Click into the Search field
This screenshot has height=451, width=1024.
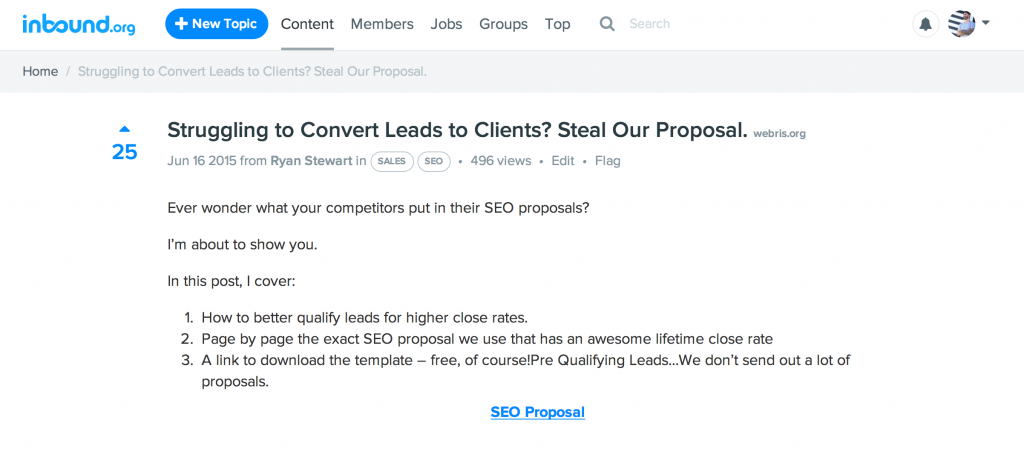pyautogui.click(x=700, y=24)
